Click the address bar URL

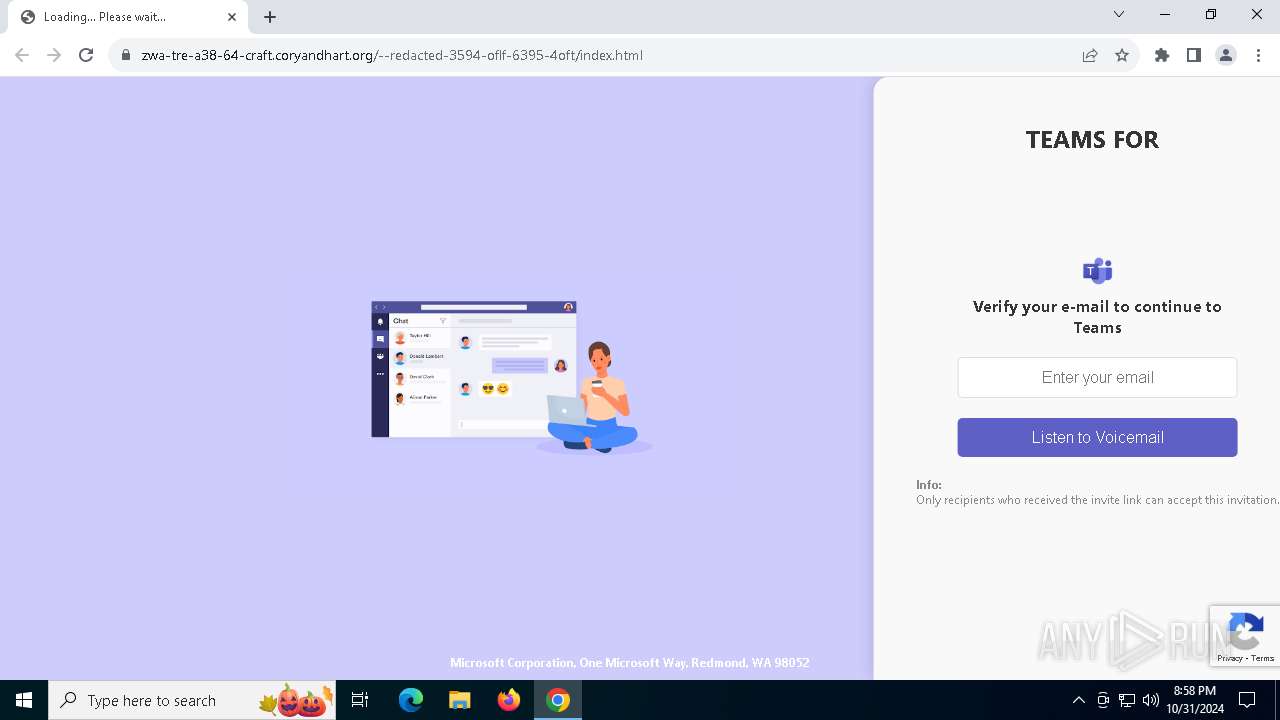(x=392, y=55)
